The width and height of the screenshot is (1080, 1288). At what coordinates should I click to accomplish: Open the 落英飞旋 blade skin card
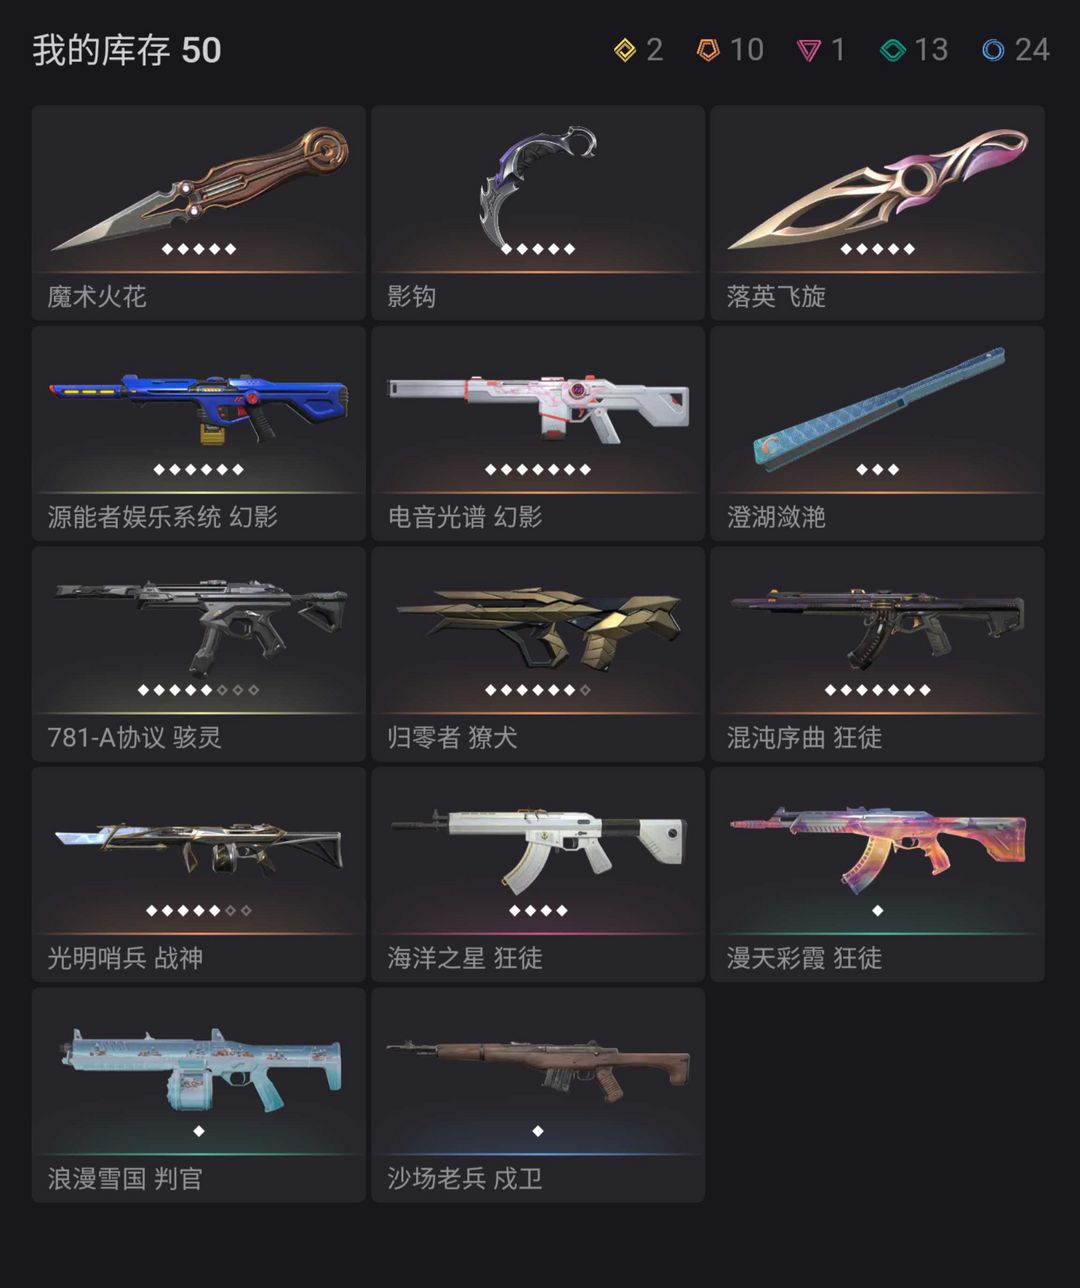pyautogui.click(x=877, y=213)
